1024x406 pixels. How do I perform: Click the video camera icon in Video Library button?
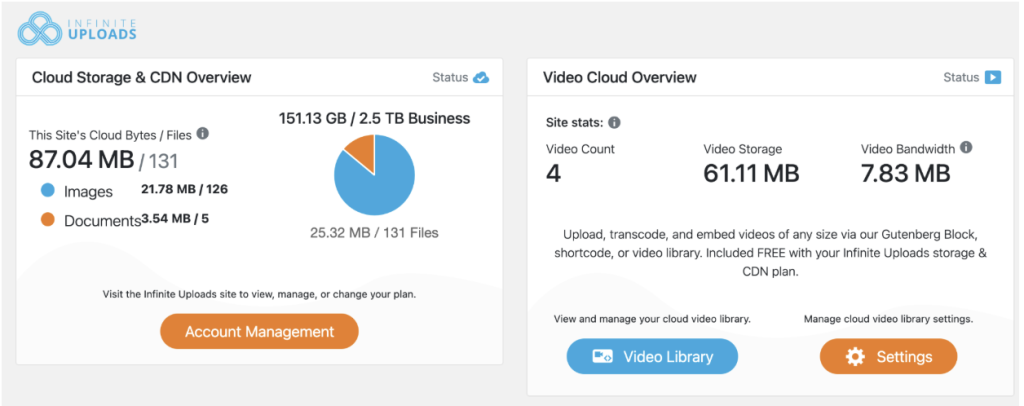tap(601, 356)
